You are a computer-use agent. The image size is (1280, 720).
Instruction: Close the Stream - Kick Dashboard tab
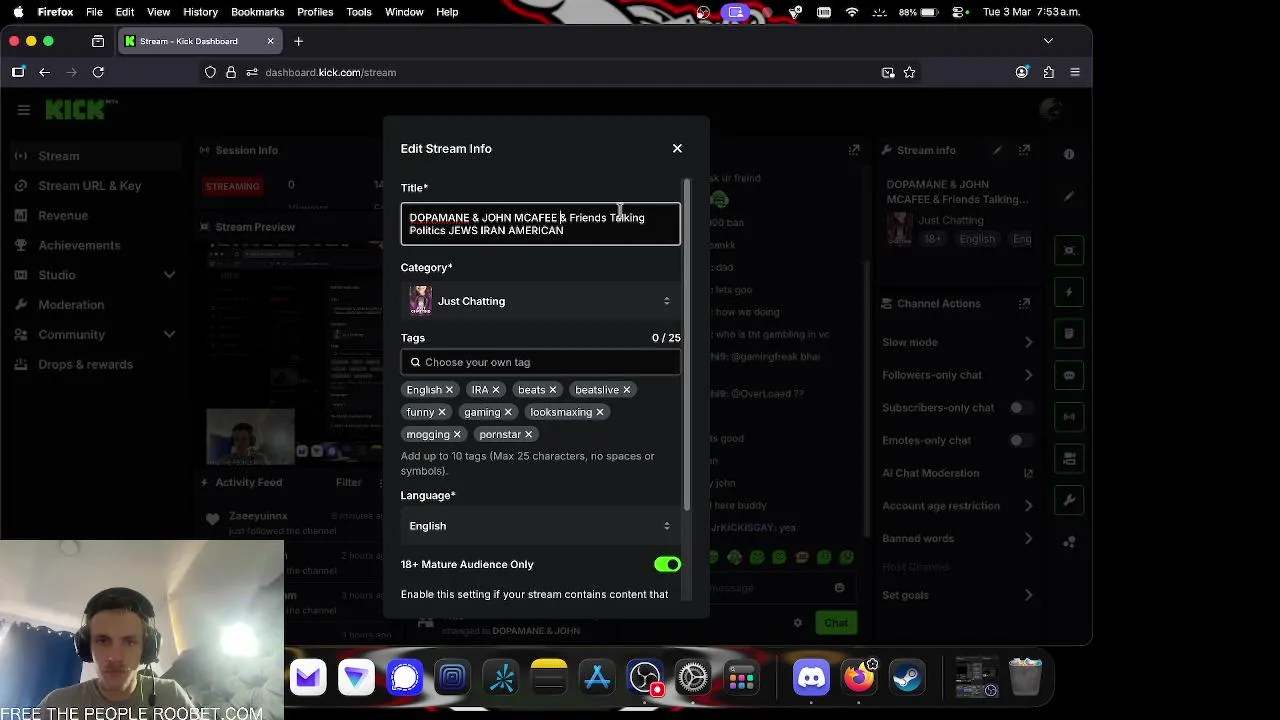tap(270, 41)
